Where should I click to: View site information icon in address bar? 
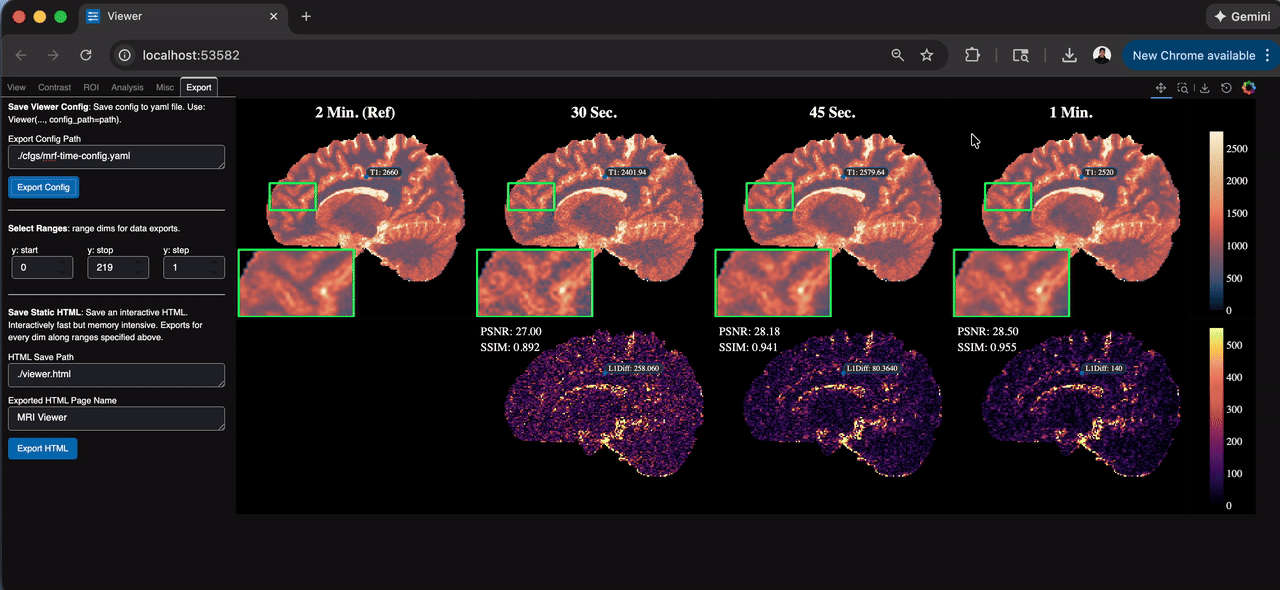click(x=124, y=56)
